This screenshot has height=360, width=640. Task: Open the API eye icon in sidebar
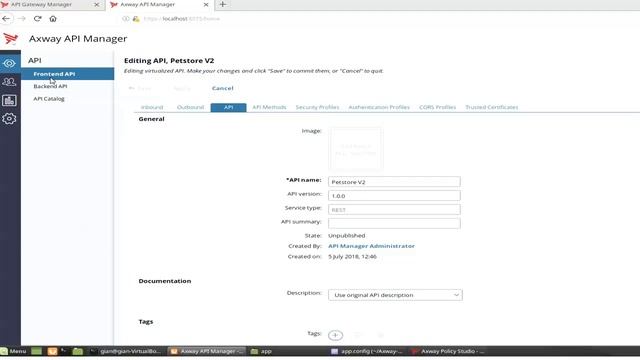coord(9,64)
